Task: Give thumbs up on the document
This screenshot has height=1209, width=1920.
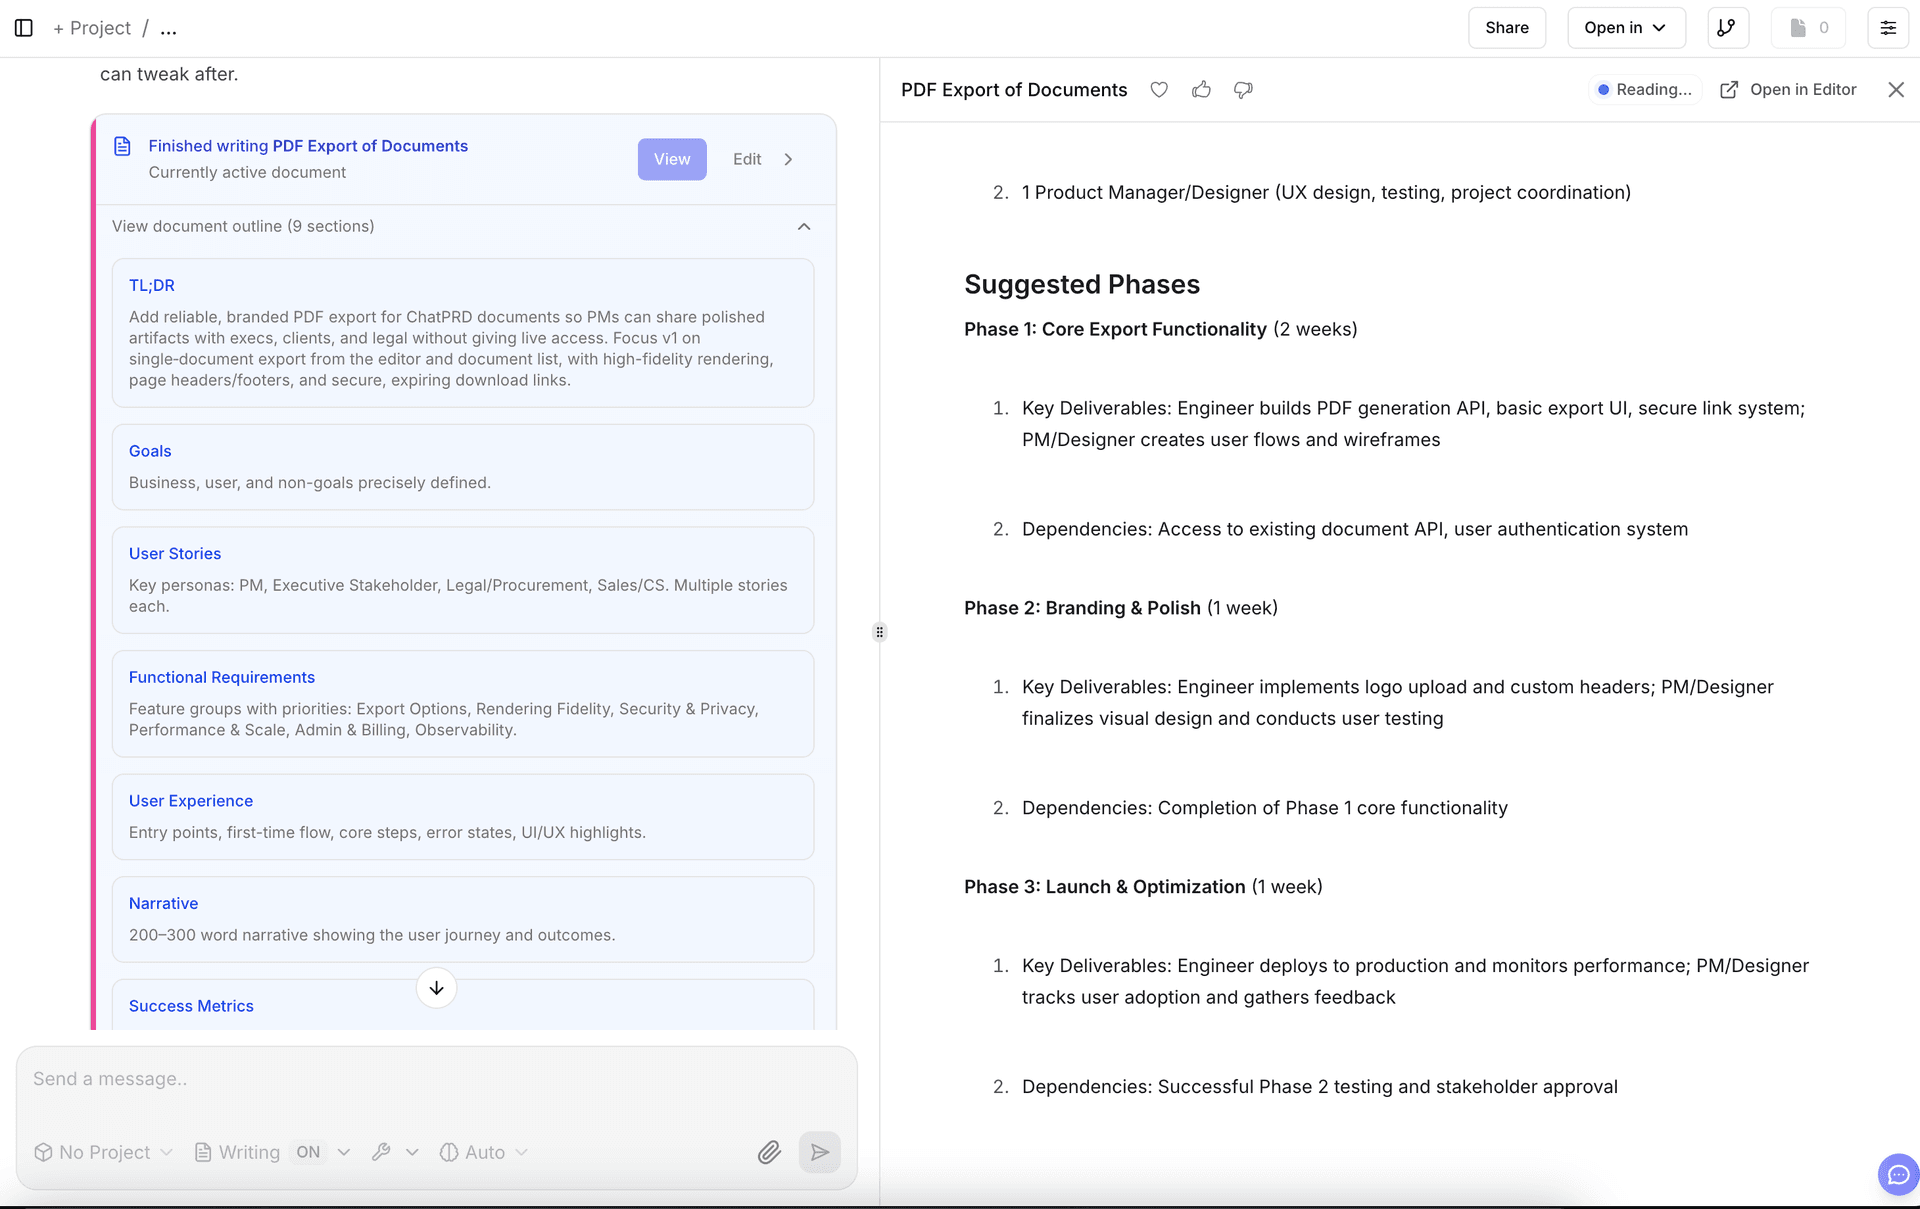Action: coord(1201,89)
